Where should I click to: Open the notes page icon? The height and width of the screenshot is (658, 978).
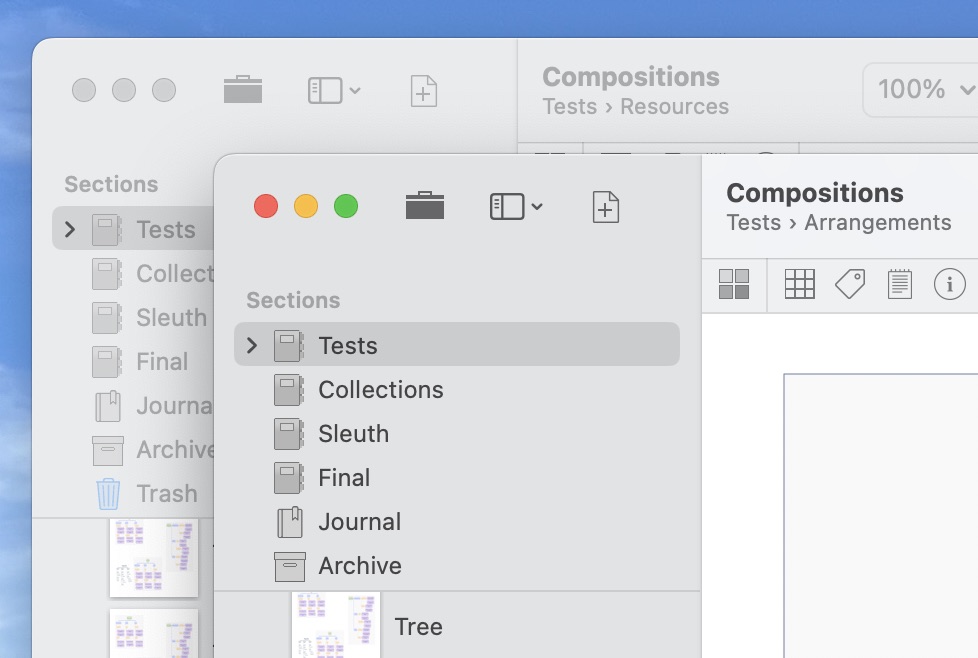click(x=900, y=284)
